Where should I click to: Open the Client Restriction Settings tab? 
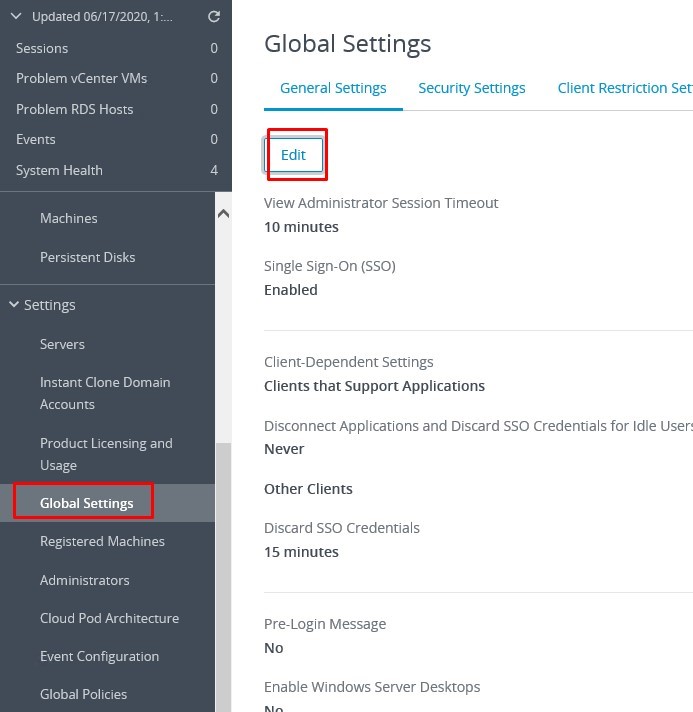[x=624, y=88]
